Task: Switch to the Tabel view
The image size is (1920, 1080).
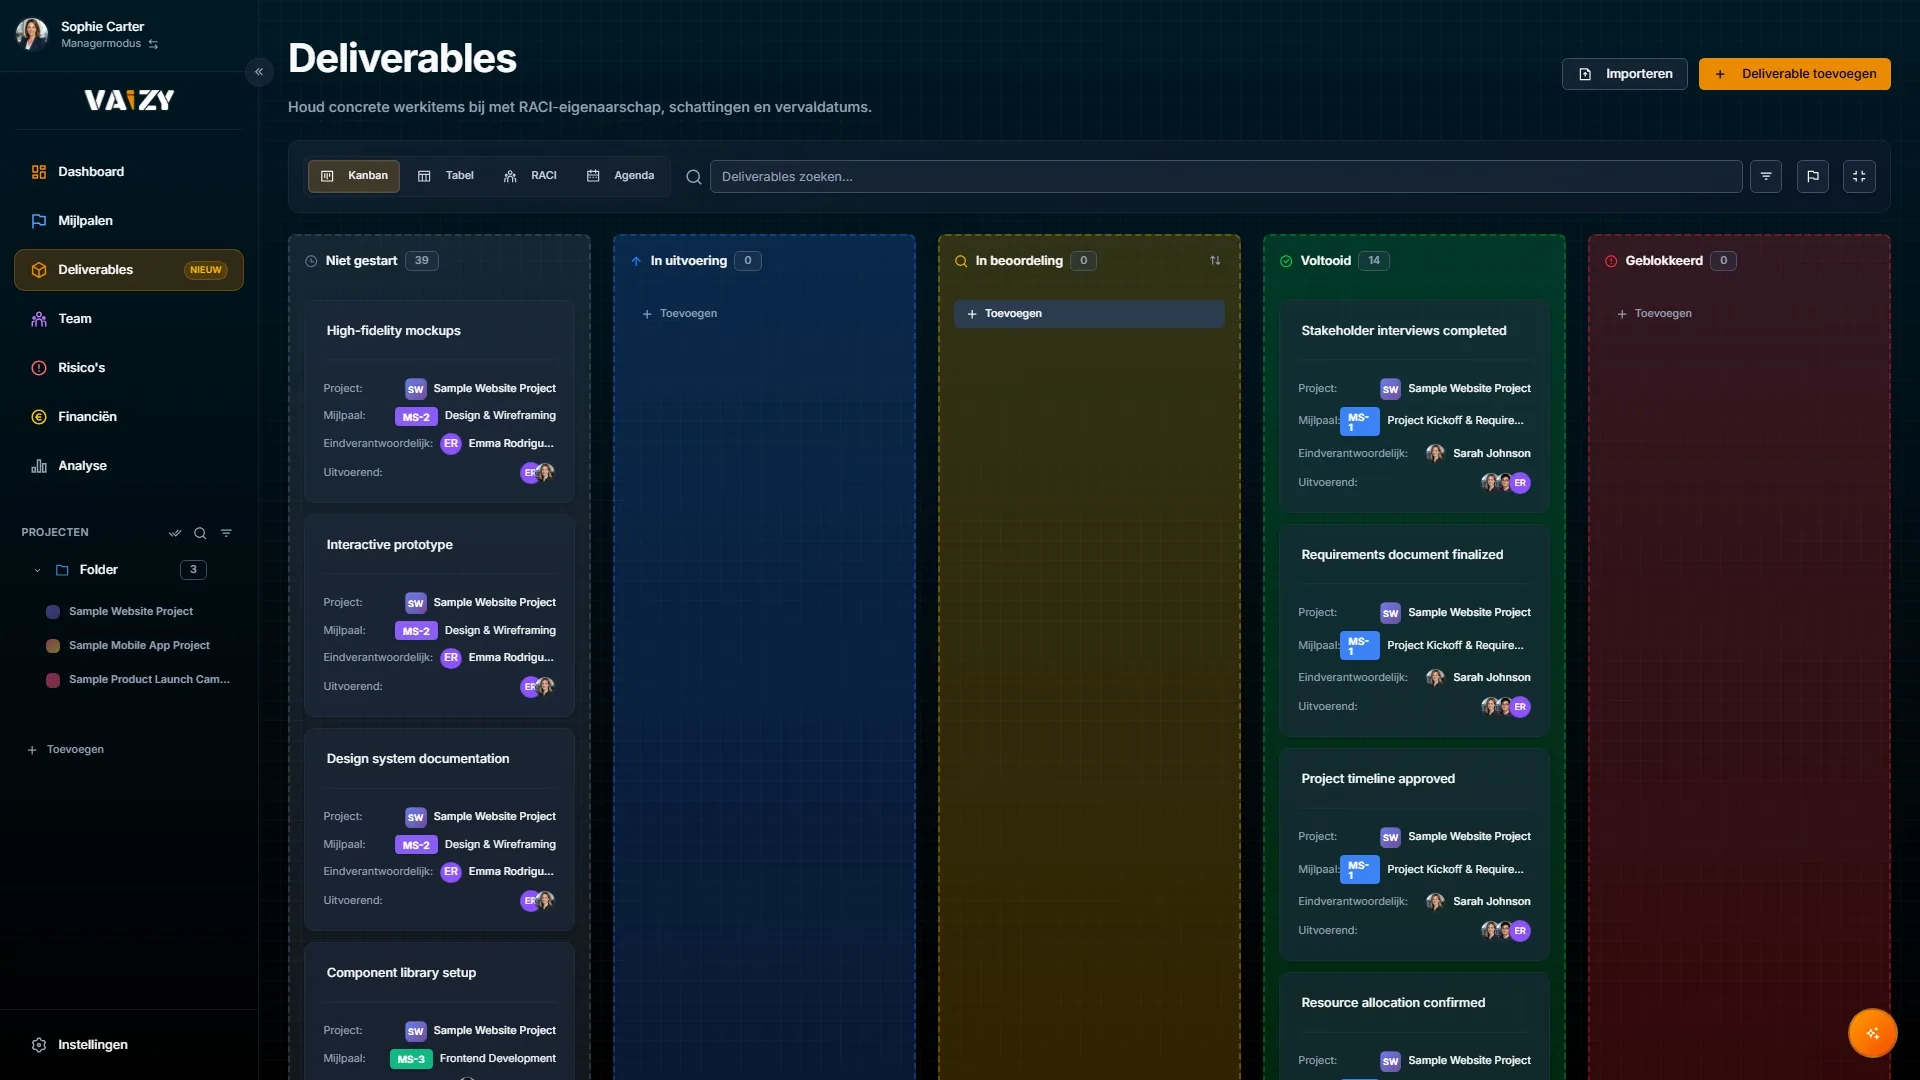Action: tap(446, 176)
